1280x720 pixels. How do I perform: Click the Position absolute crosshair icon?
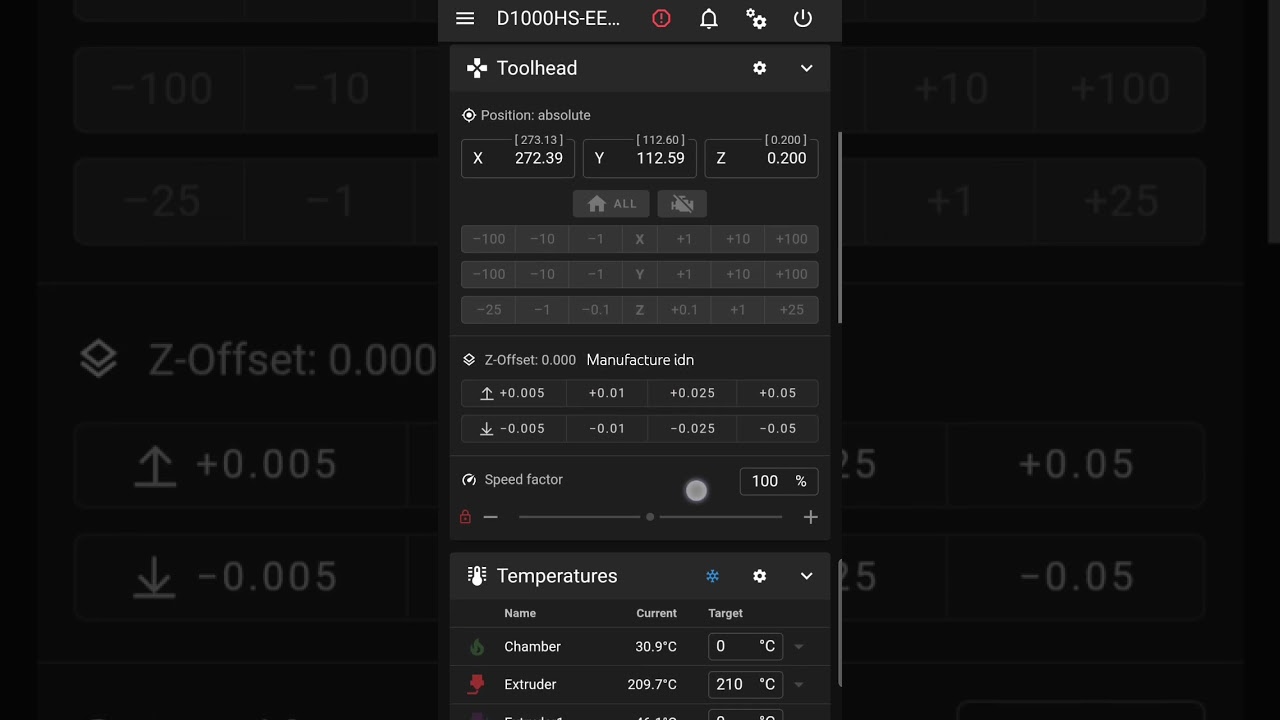[x=469, y=115]
